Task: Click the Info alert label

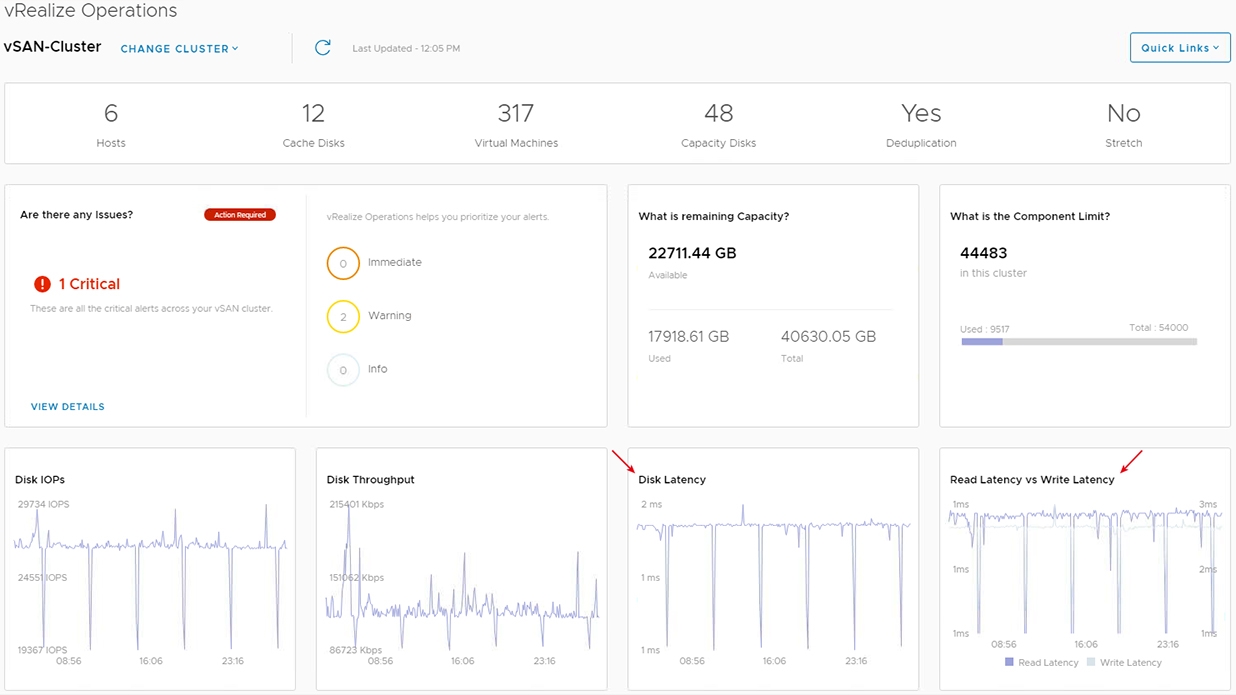Action: (x=377, y=369)
